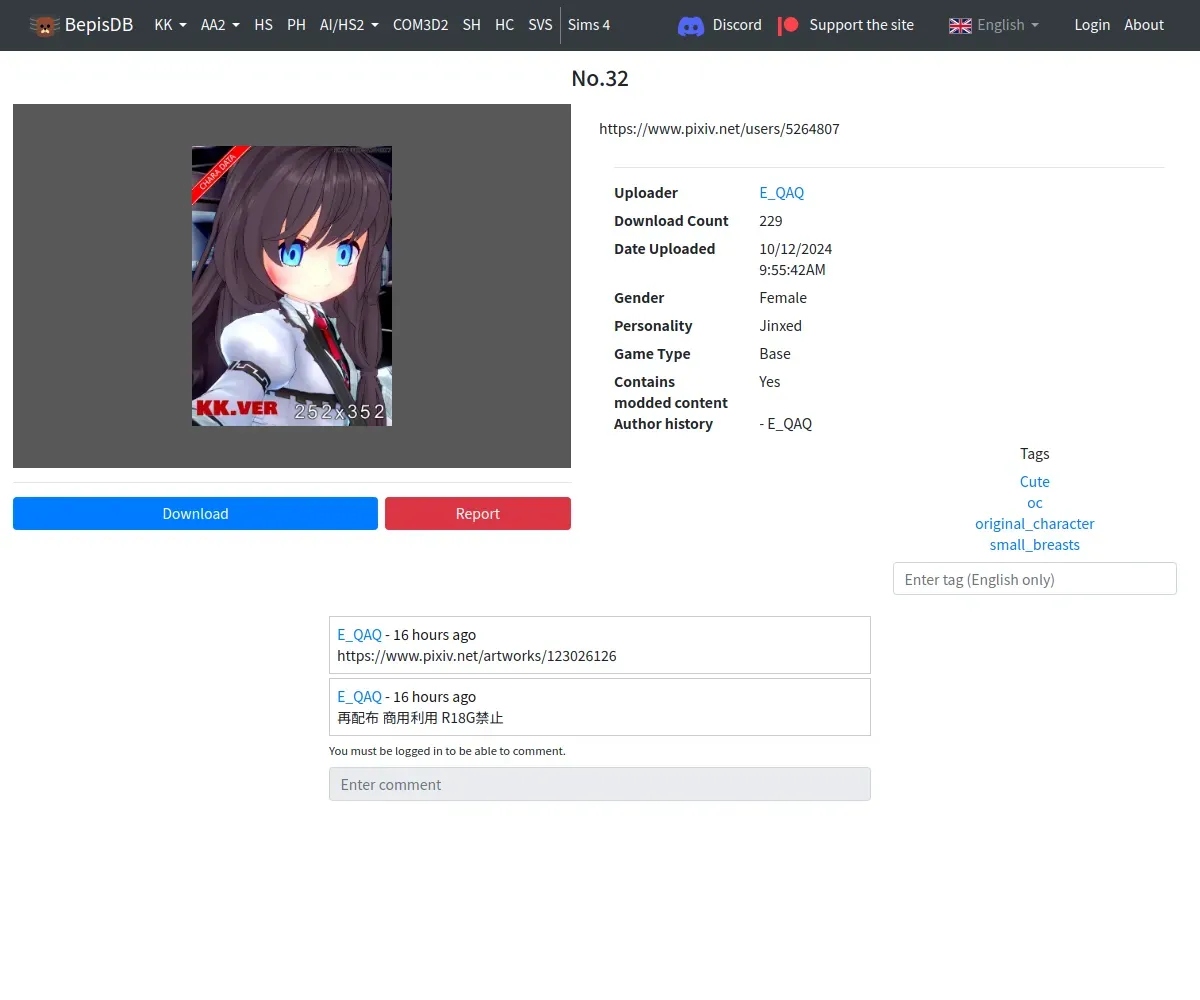The height and width of the screenshot is (1000, 1200).
Task: Open the About page
Action: [1144, 25]
